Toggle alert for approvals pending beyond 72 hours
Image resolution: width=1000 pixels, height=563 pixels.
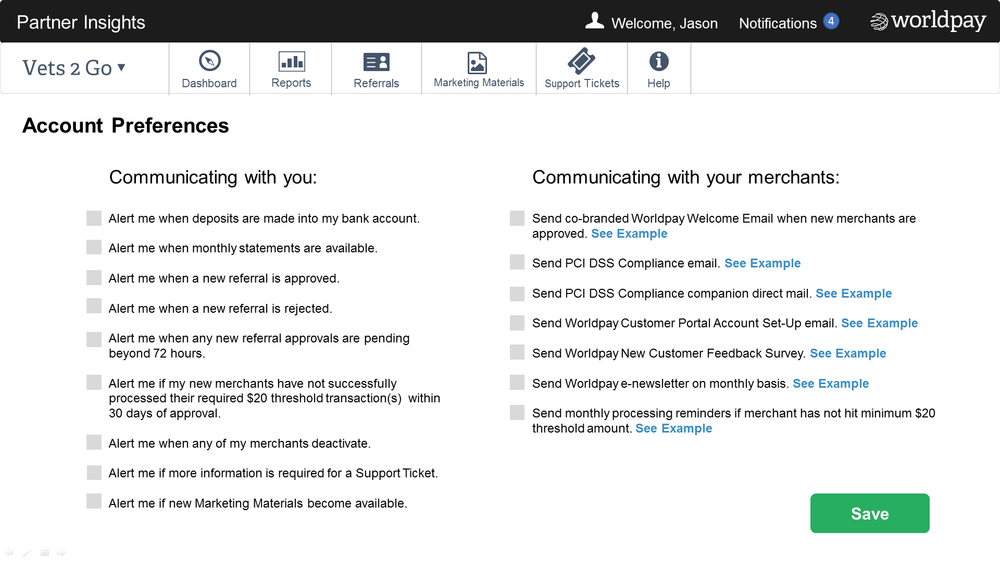94,339
